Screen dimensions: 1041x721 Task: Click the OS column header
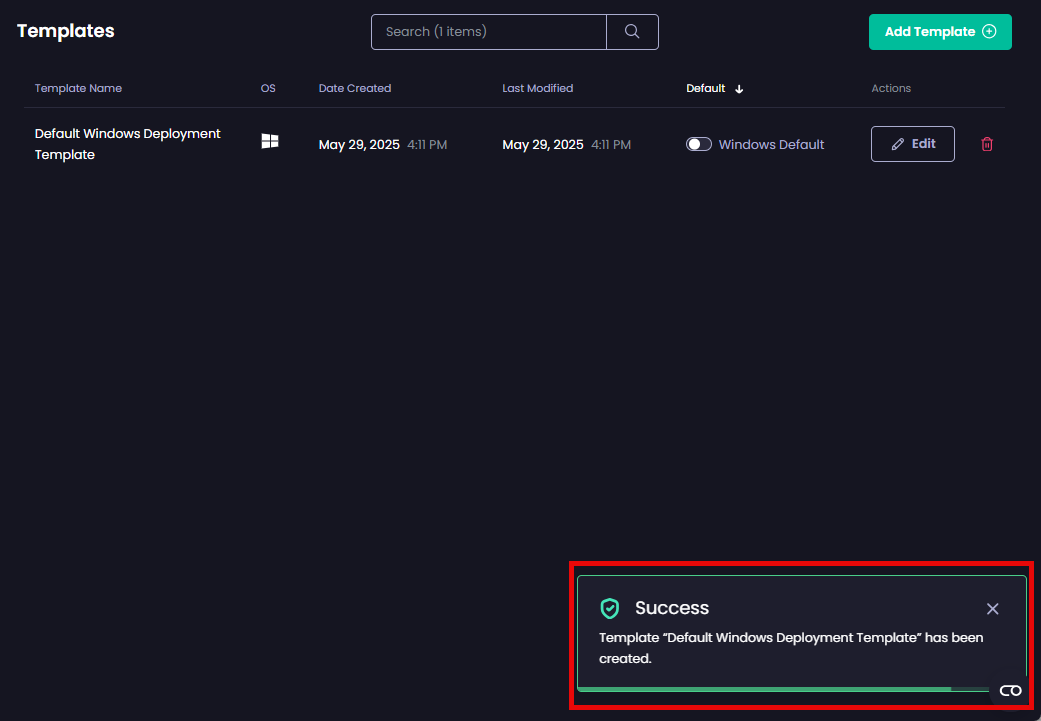pos(268,88)
